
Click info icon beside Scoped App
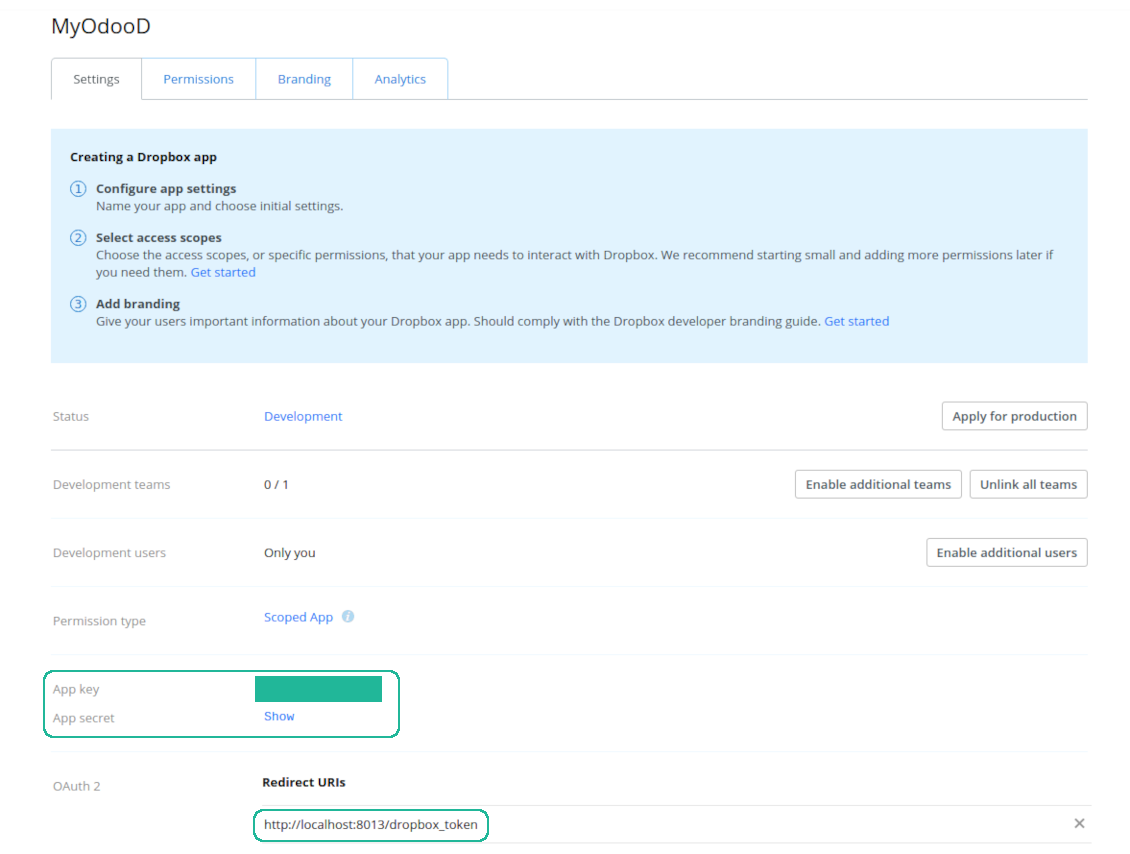point(348,617)
